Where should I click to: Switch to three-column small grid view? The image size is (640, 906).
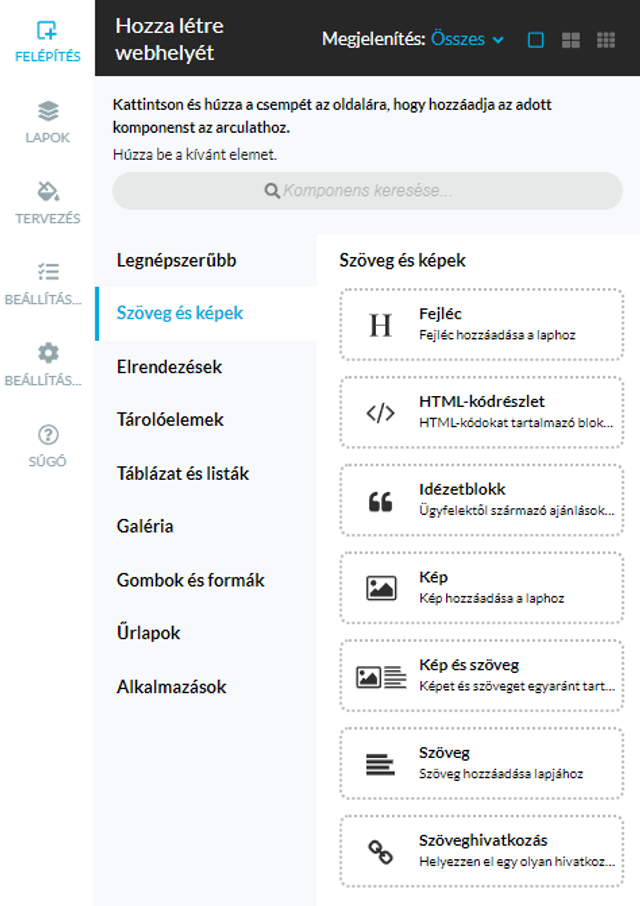(606, 39)
